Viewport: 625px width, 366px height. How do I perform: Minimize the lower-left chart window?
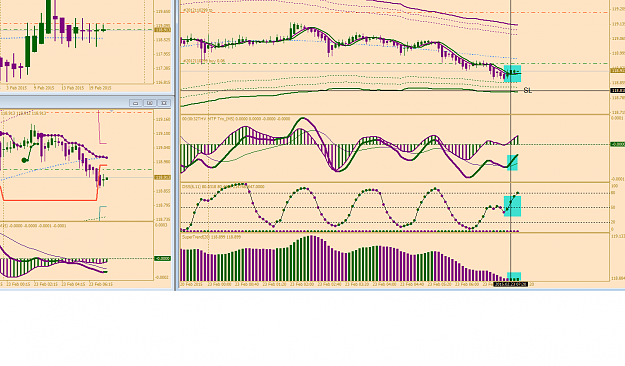136,103
